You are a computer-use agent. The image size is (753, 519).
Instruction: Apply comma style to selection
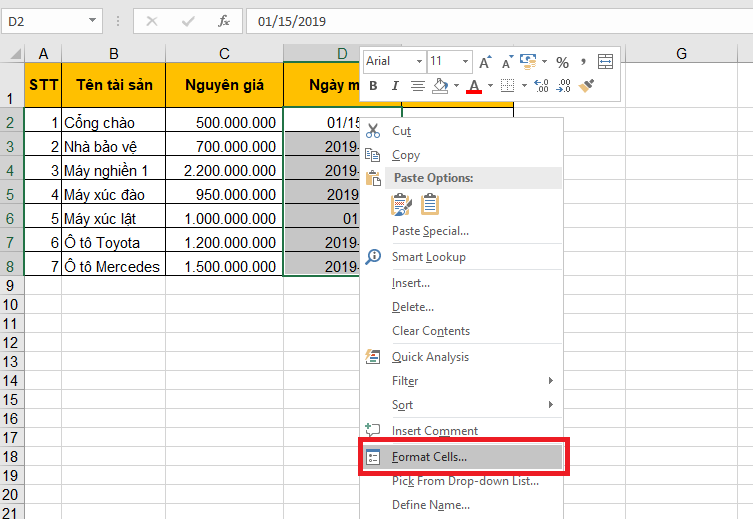(583, 62)
